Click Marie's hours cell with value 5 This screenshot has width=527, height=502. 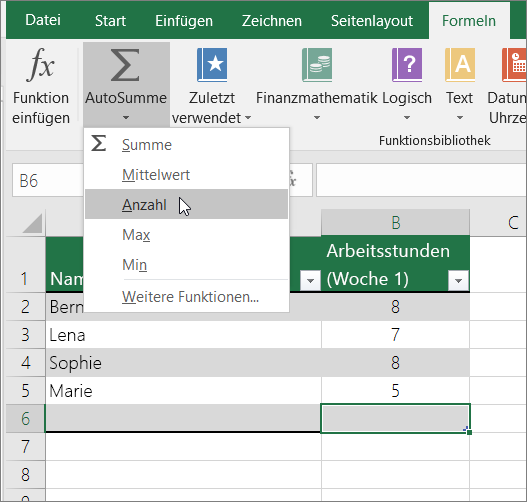396,390
